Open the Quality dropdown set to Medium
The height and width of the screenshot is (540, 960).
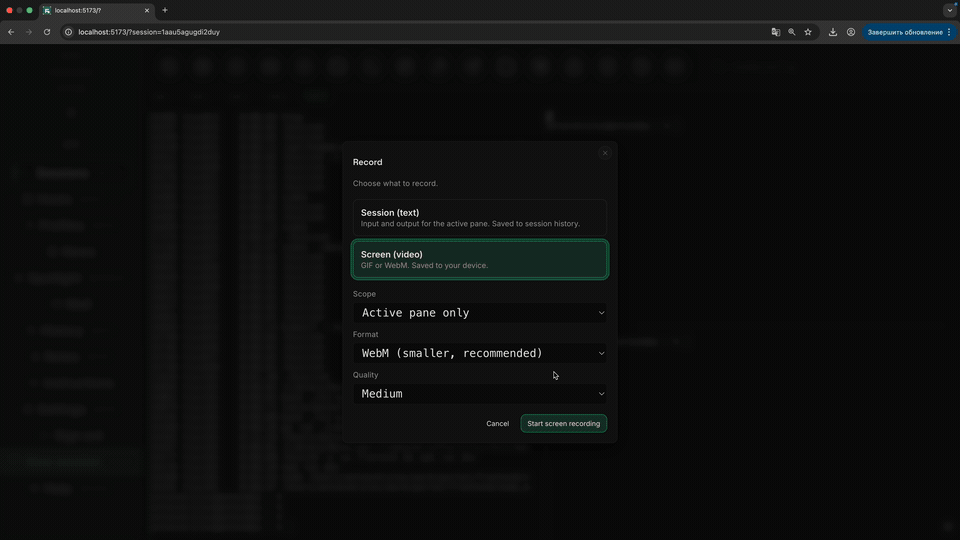point(479,394)
